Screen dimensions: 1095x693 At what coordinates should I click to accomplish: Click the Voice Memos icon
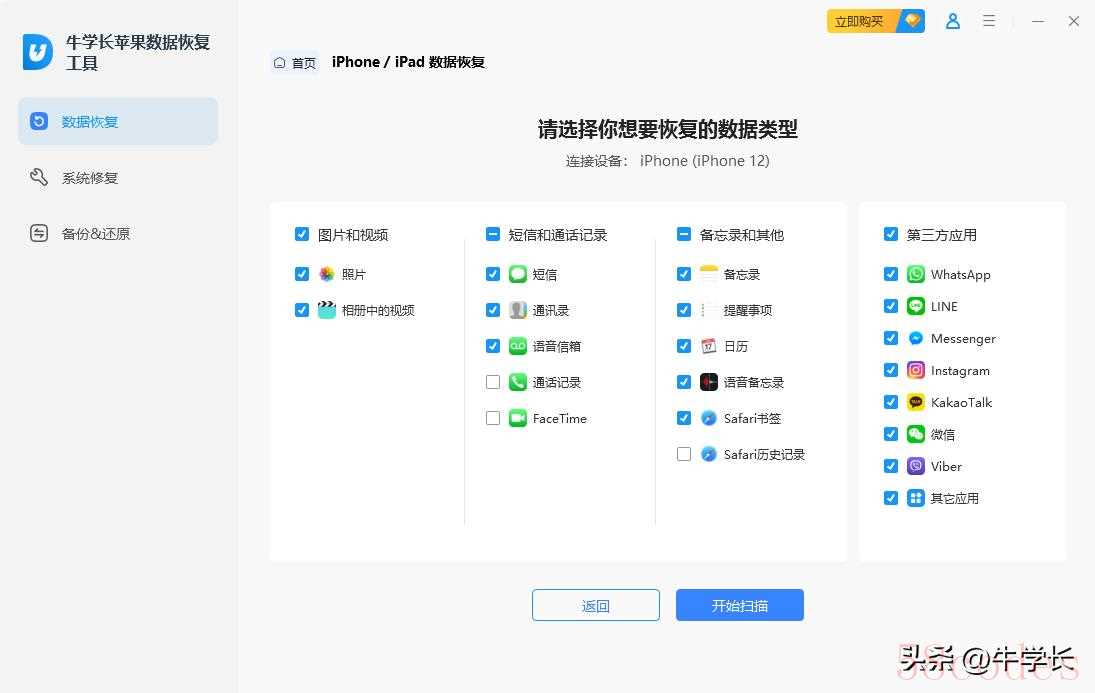tap(709, 382)
